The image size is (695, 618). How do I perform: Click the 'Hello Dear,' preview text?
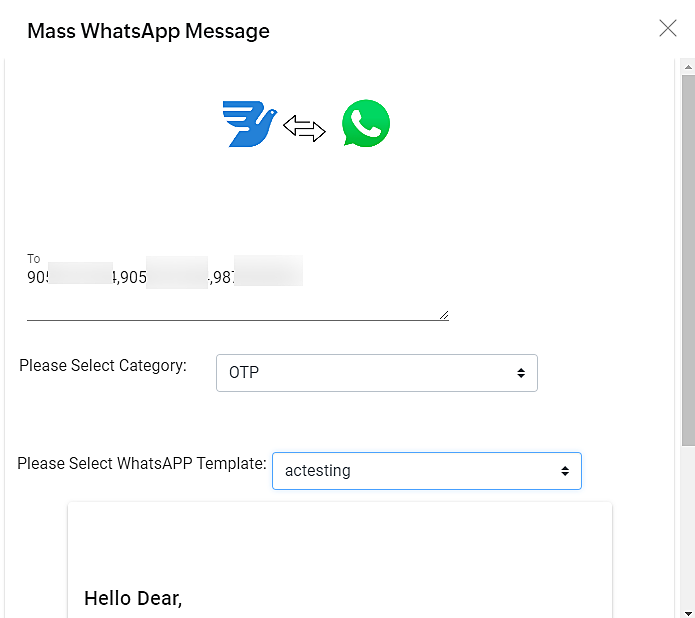pos(133,599)
